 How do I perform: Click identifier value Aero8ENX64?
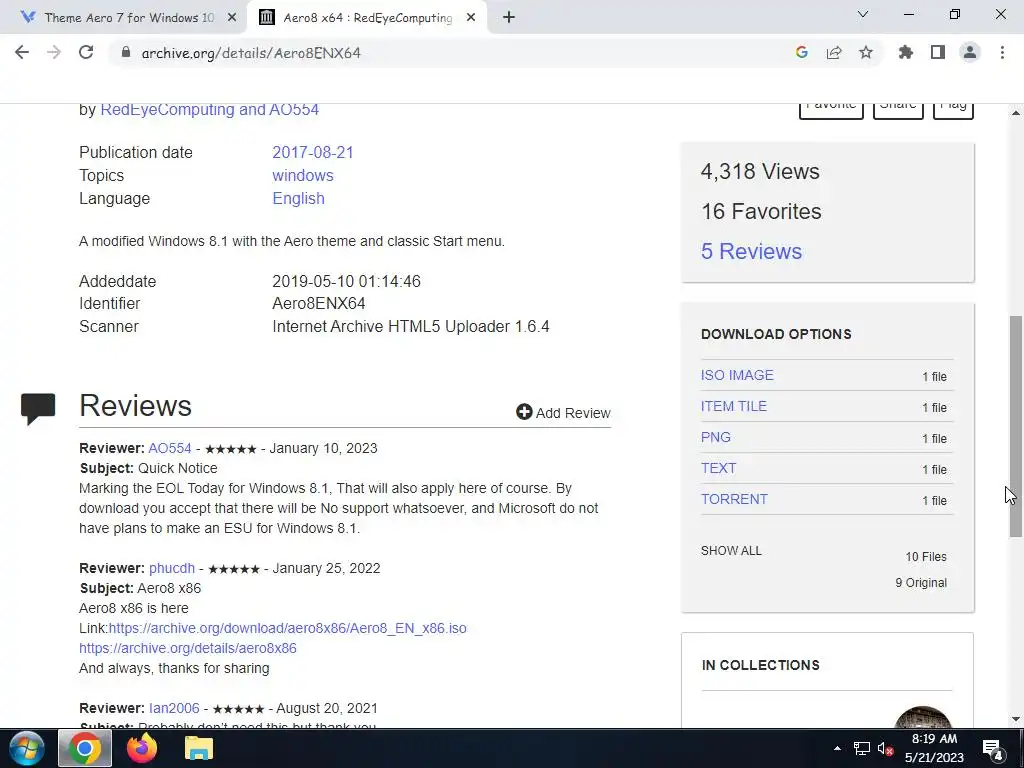coord(319,303)
